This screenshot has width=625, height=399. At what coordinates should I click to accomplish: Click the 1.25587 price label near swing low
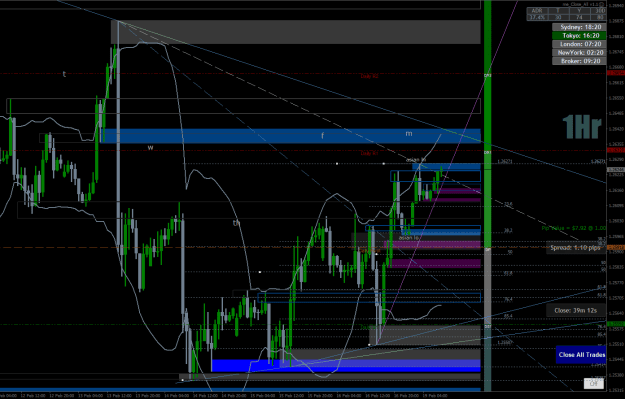click(x=505, y=342)
